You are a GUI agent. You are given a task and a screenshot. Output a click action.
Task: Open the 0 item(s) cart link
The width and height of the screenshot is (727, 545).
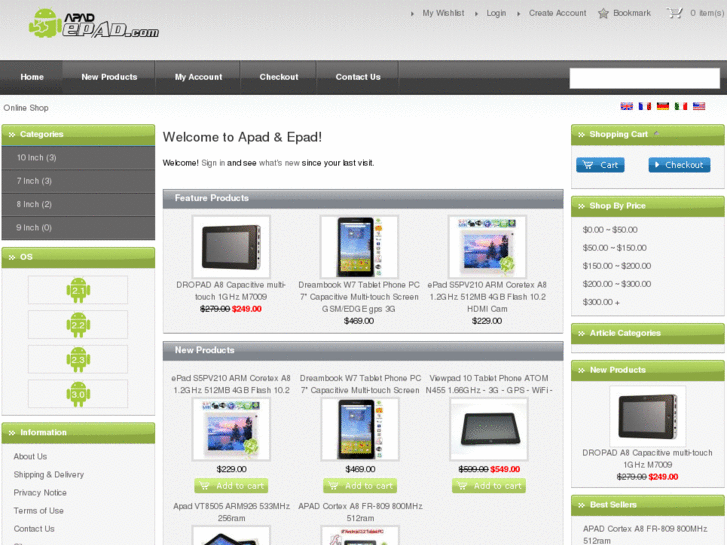click(707, 13)
